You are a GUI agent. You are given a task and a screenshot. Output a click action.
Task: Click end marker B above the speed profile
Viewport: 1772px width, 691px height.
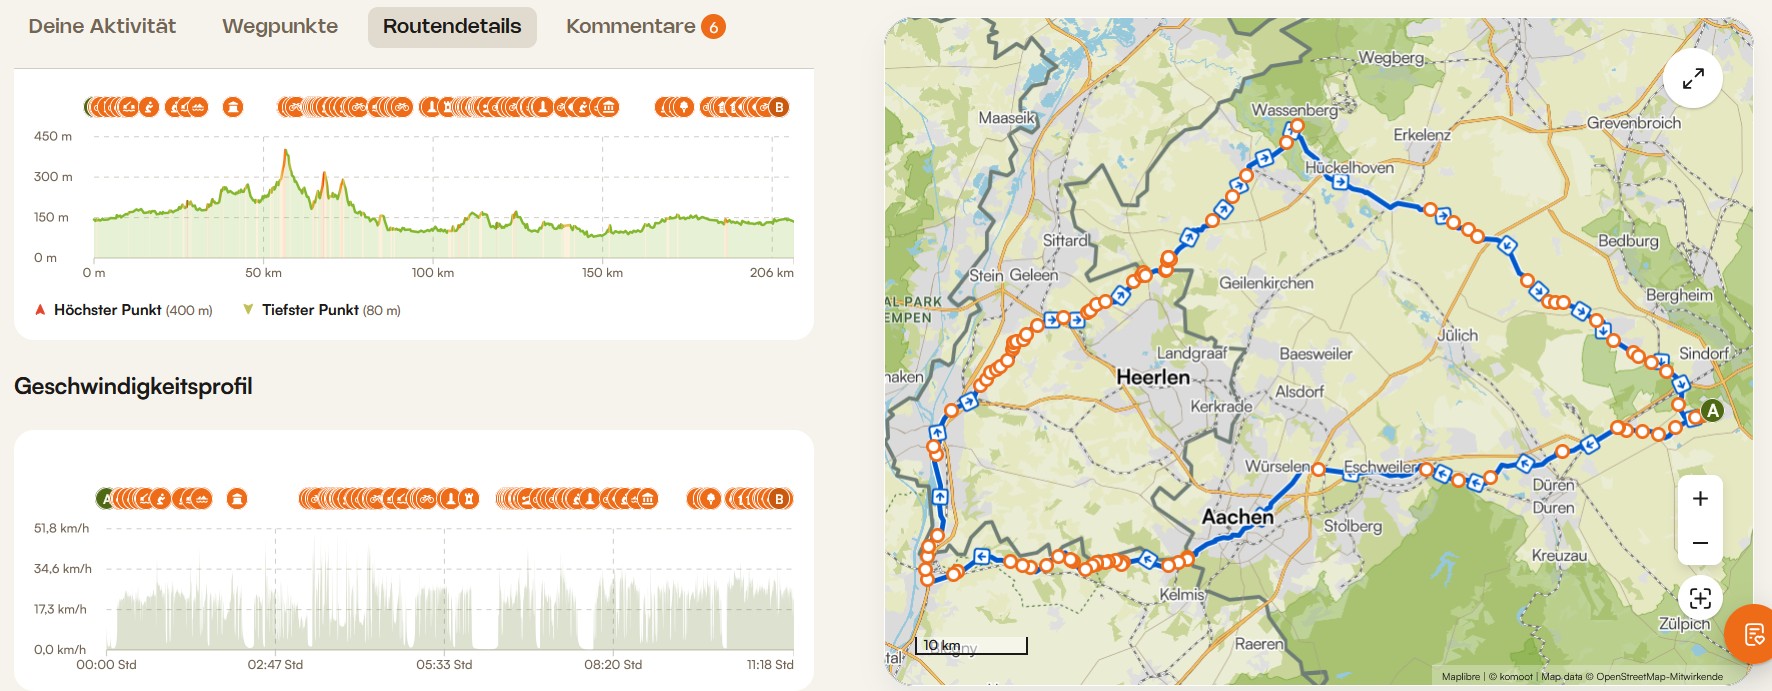(x=781, y=498)
